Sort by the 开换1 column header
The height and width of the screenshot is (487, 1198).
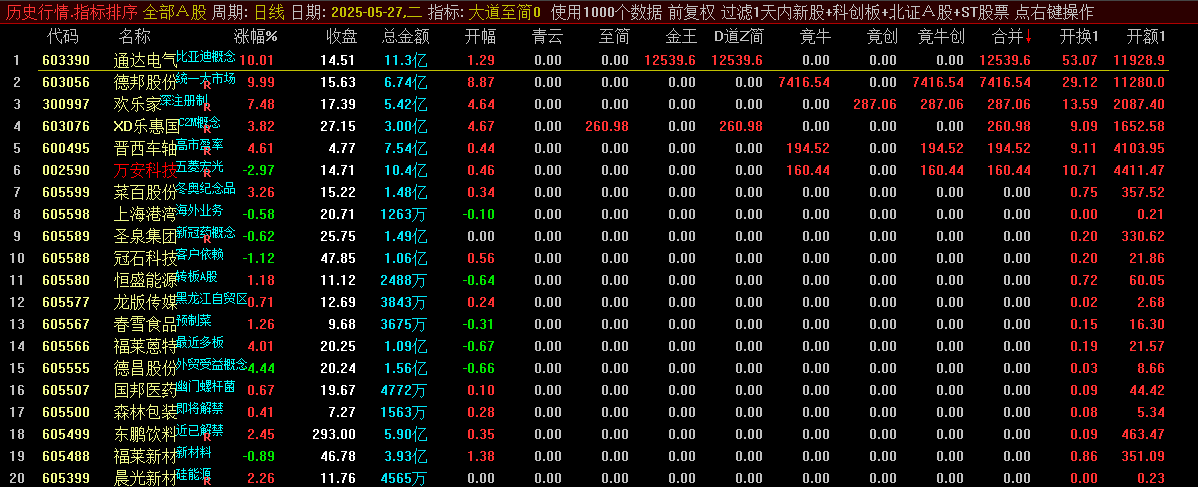coord(1079,36)
